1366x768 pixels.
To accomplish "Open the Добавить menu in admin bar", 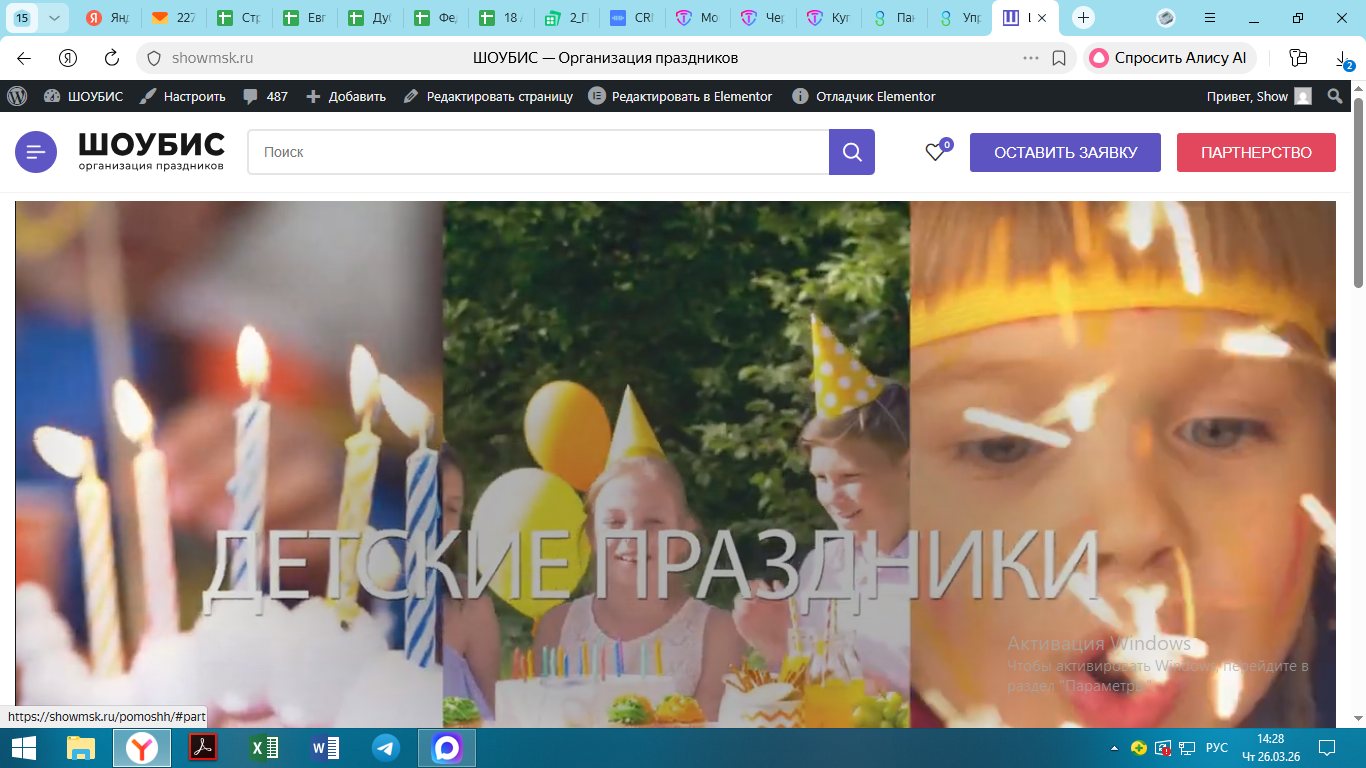I will 346,96.
